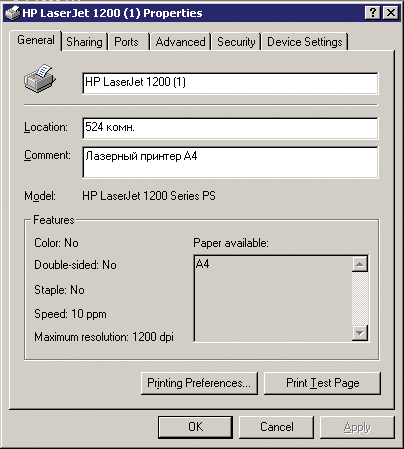This screenshot has width=404, height=449.
Task: Switch to the Sharing tab
Action: (x=84, y=42)
